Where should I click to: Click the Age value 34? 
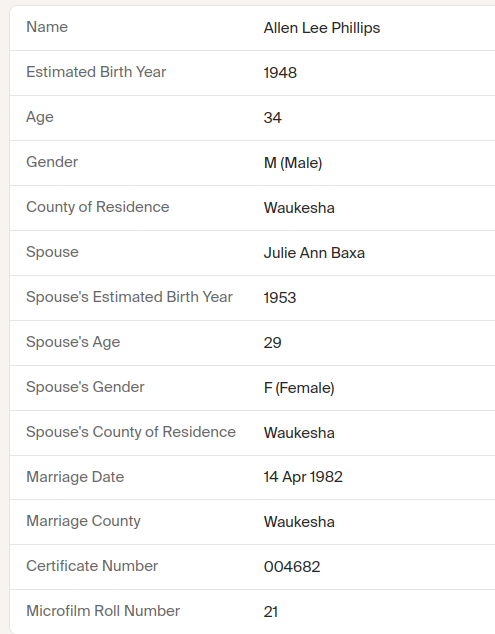[272, 118]
